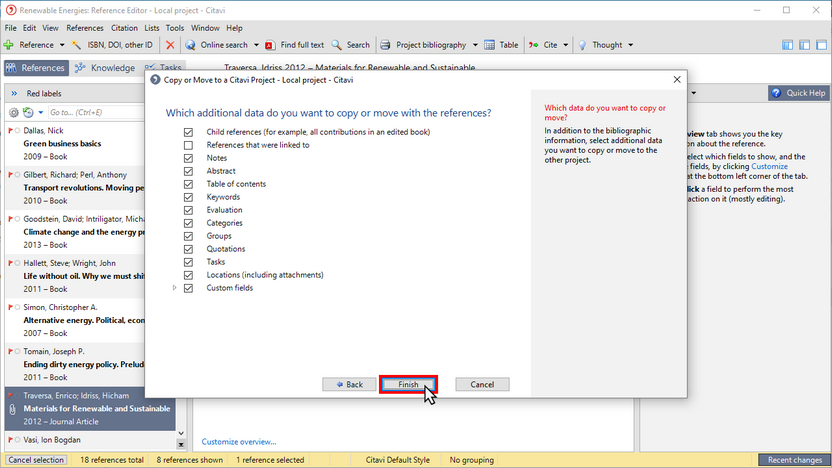Click the Cite icon
The width and height of the screenshot is (832, 468).
(x=533, y=45)
